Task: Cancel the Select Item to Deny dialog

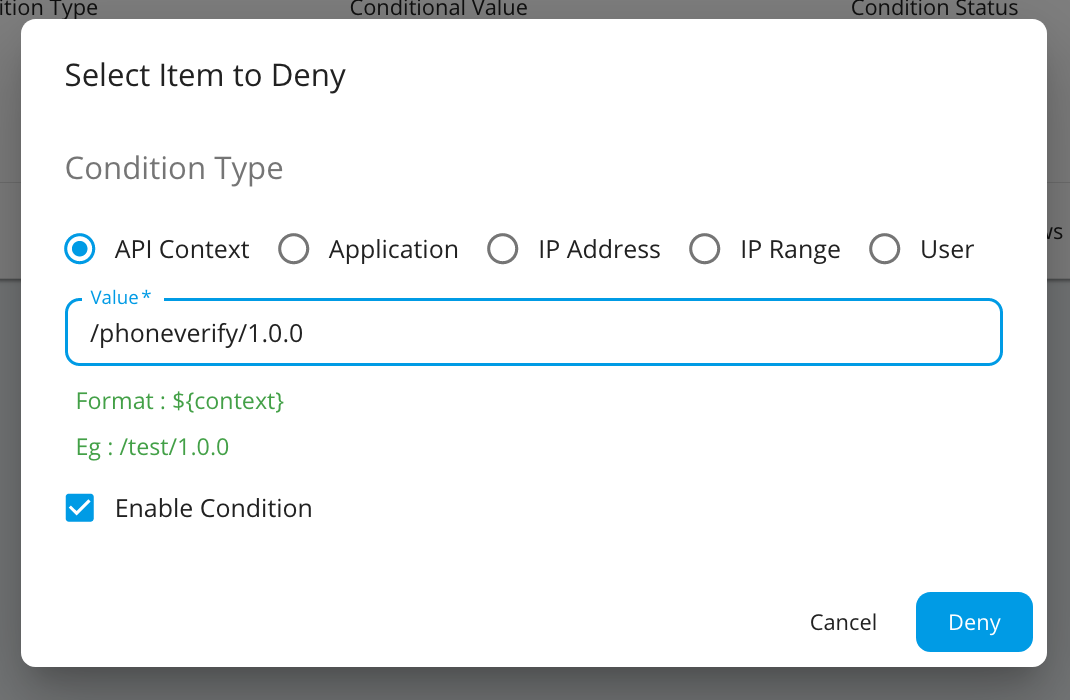Action: (x=843, y=621)
